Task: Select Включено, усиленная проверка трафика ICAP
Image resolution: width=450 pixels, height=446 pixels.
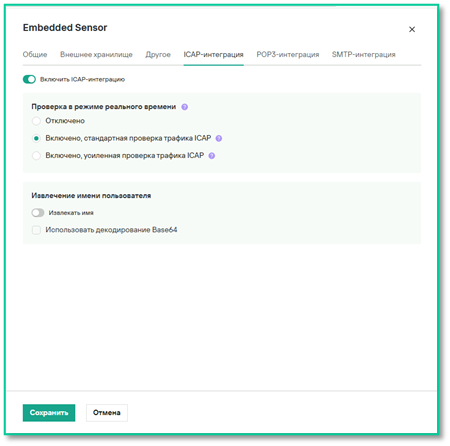Action: coord(36,155)
